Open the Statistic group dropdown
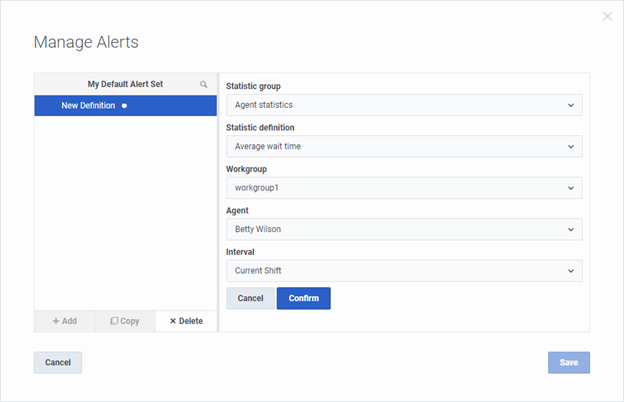Viewport: 624px width, 402px height. coord(403,105)
